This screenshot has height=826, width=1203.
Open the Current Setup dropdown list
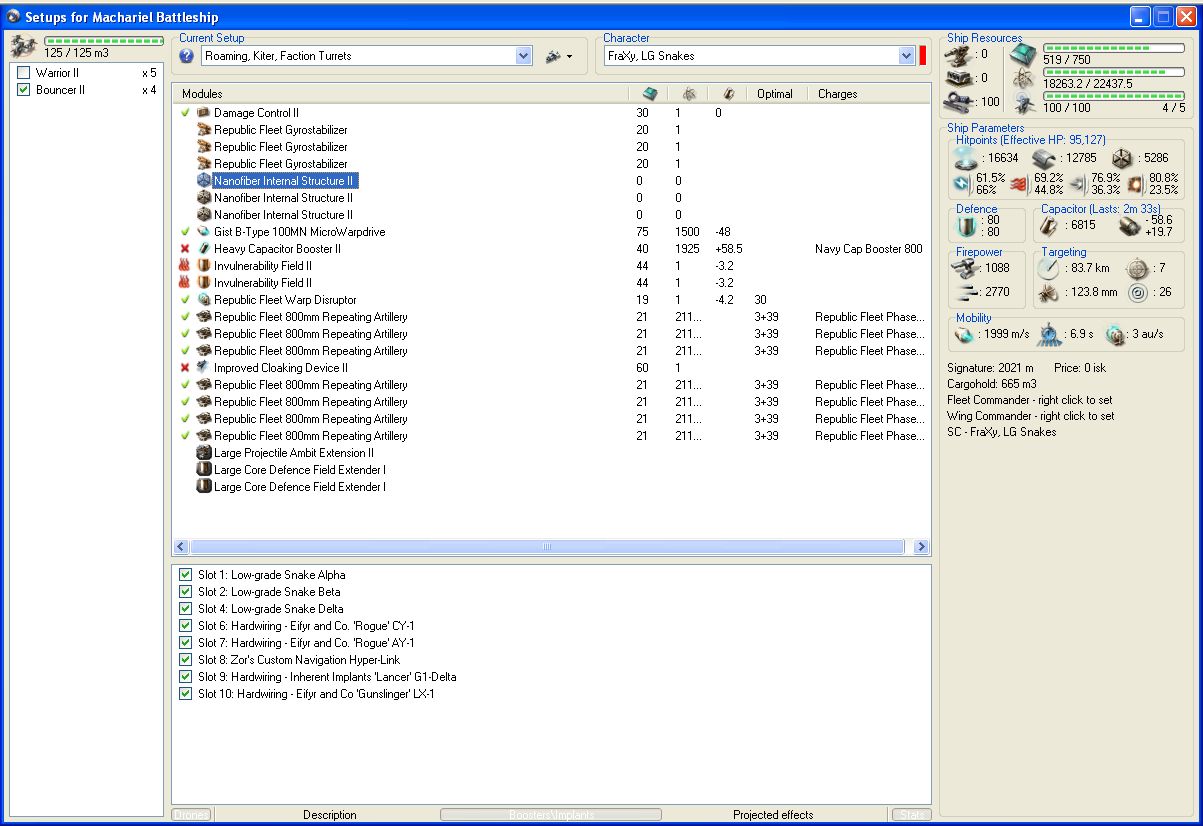[524, 57]
